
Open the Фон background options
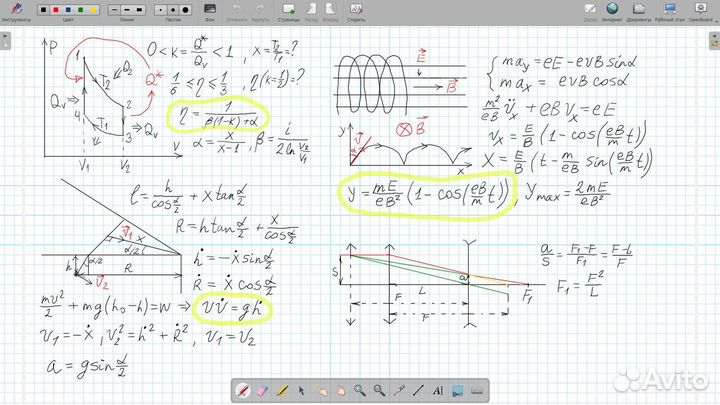pos(210,11)
